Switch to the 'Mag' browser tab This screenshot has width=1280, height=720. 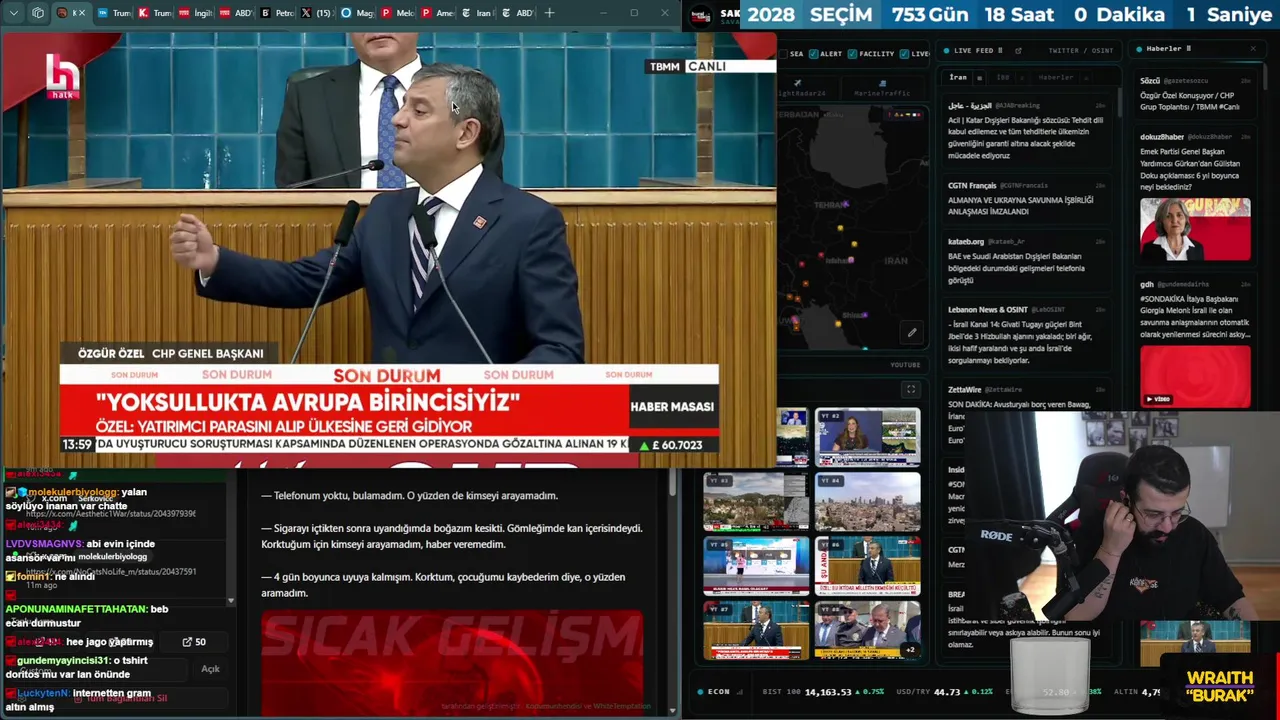point(357,13)
